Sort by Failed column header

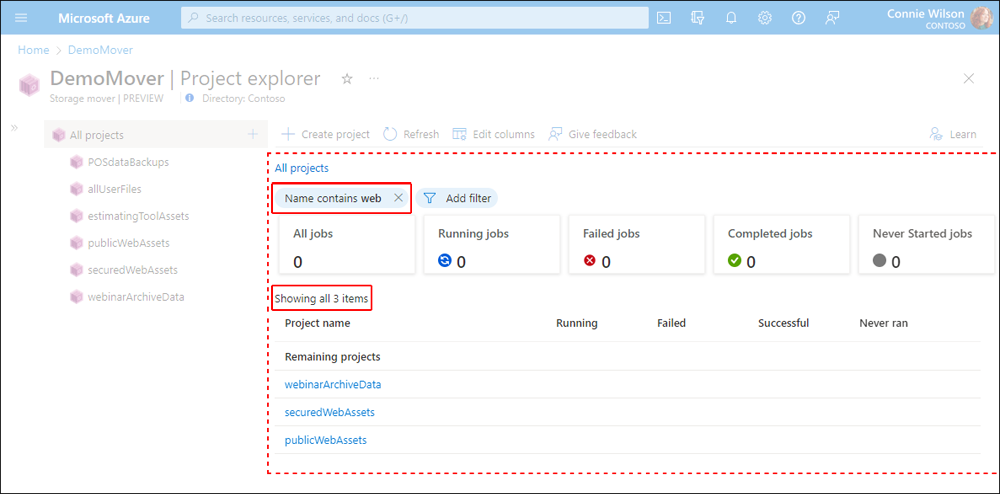coord(672,323)
